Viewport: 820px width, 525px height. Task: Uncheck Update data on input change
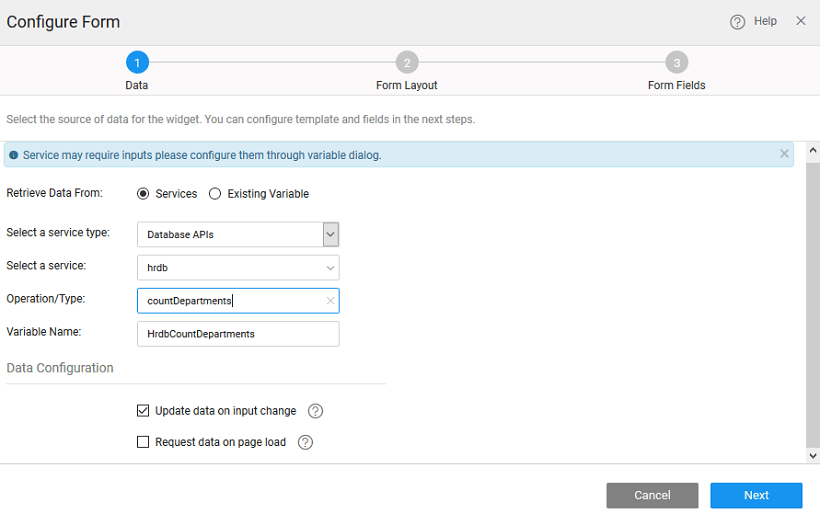[143, 411]
